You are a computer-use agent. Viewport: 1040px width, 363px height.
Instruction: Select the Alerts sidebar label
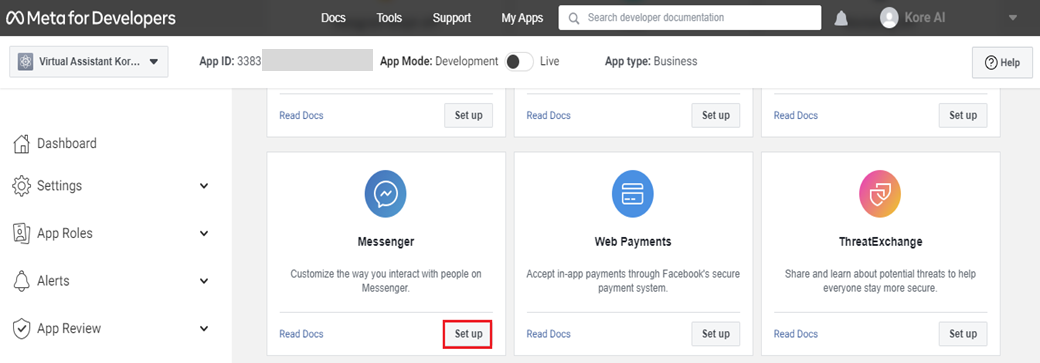tap(53, 281)
